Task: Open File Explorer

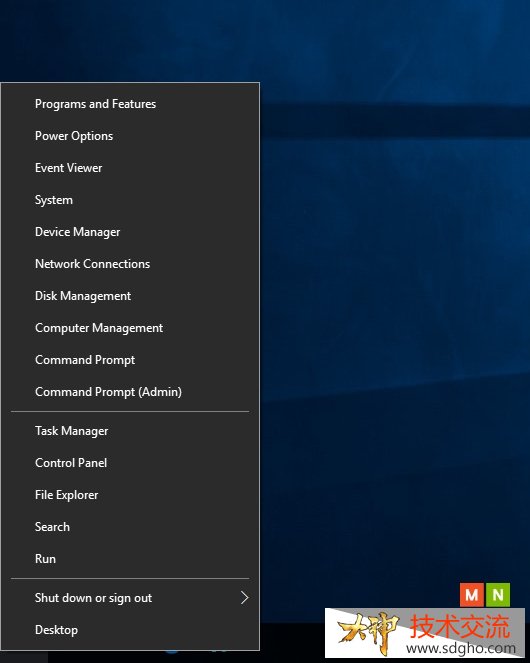Action: 130,495
